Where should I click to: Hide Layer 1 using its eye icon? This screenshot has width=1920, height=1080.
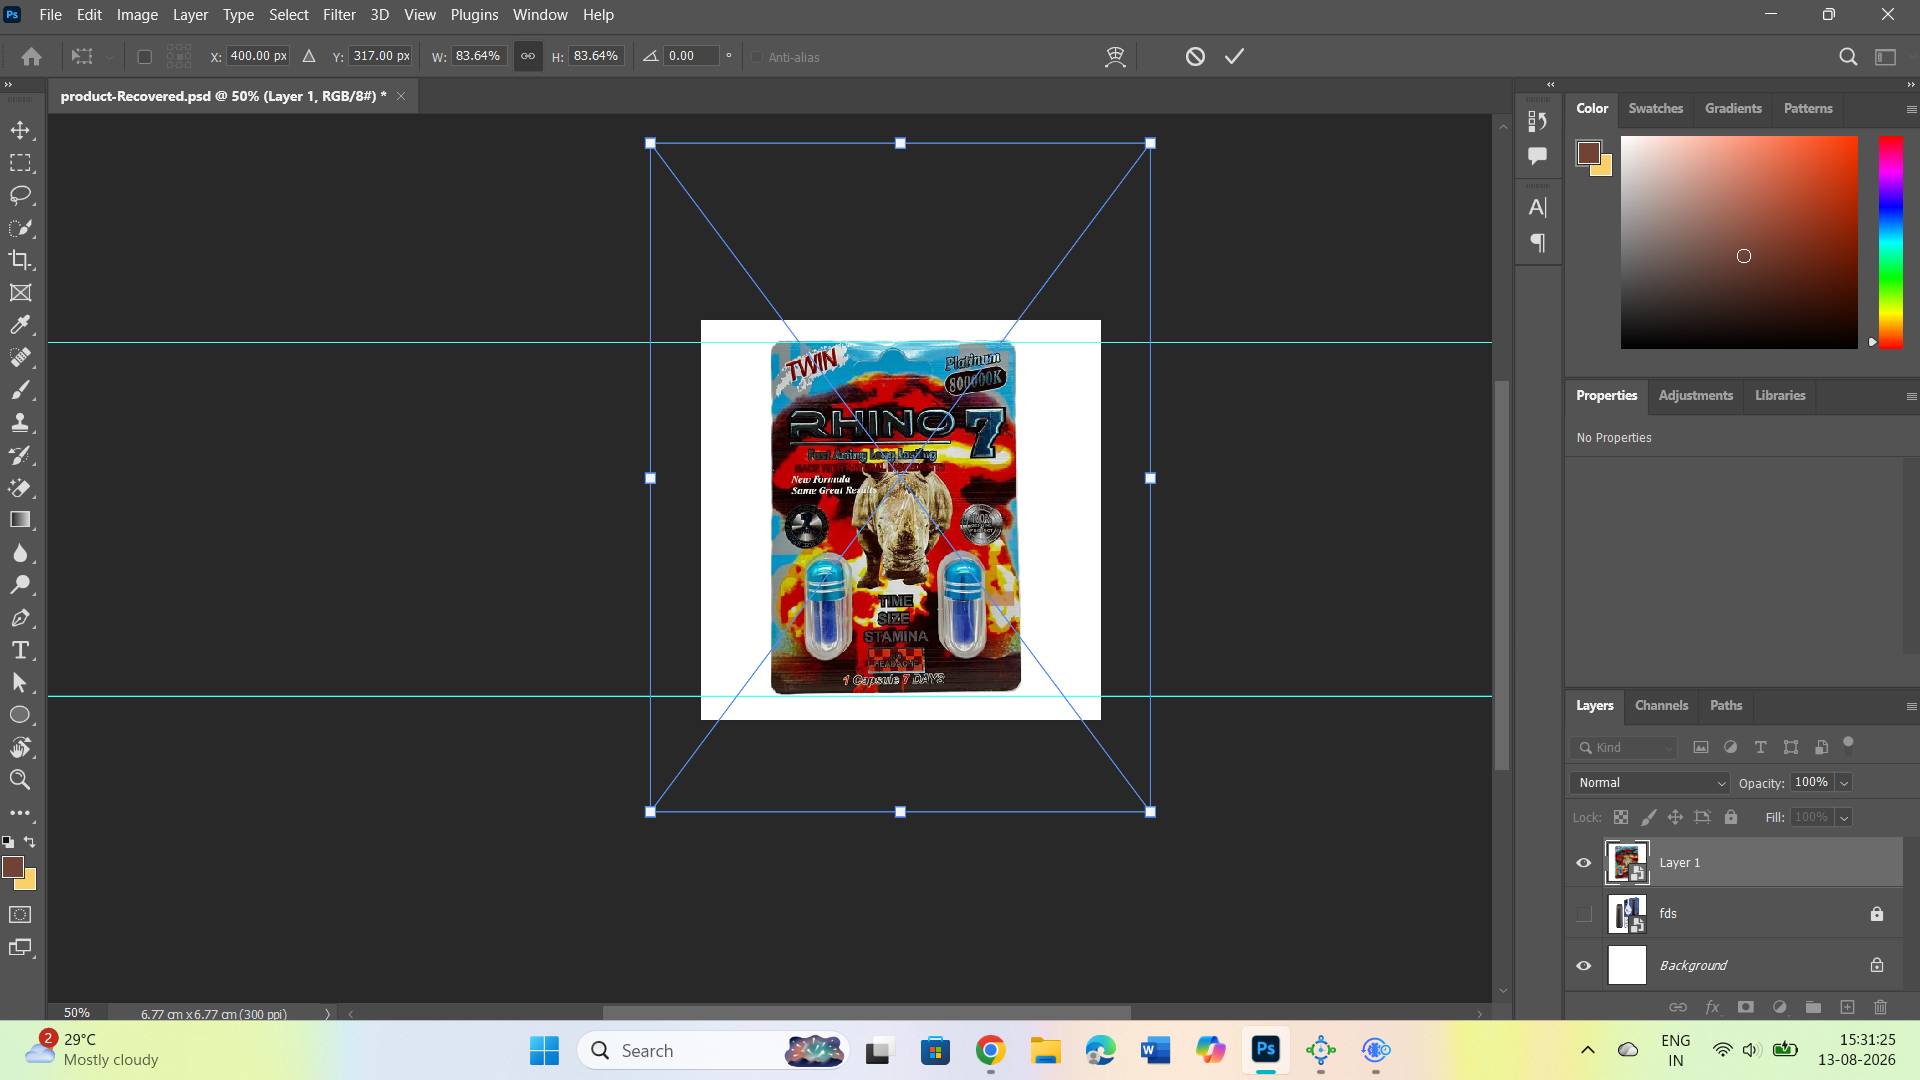pyautogui.click(x=1584, y=863)
